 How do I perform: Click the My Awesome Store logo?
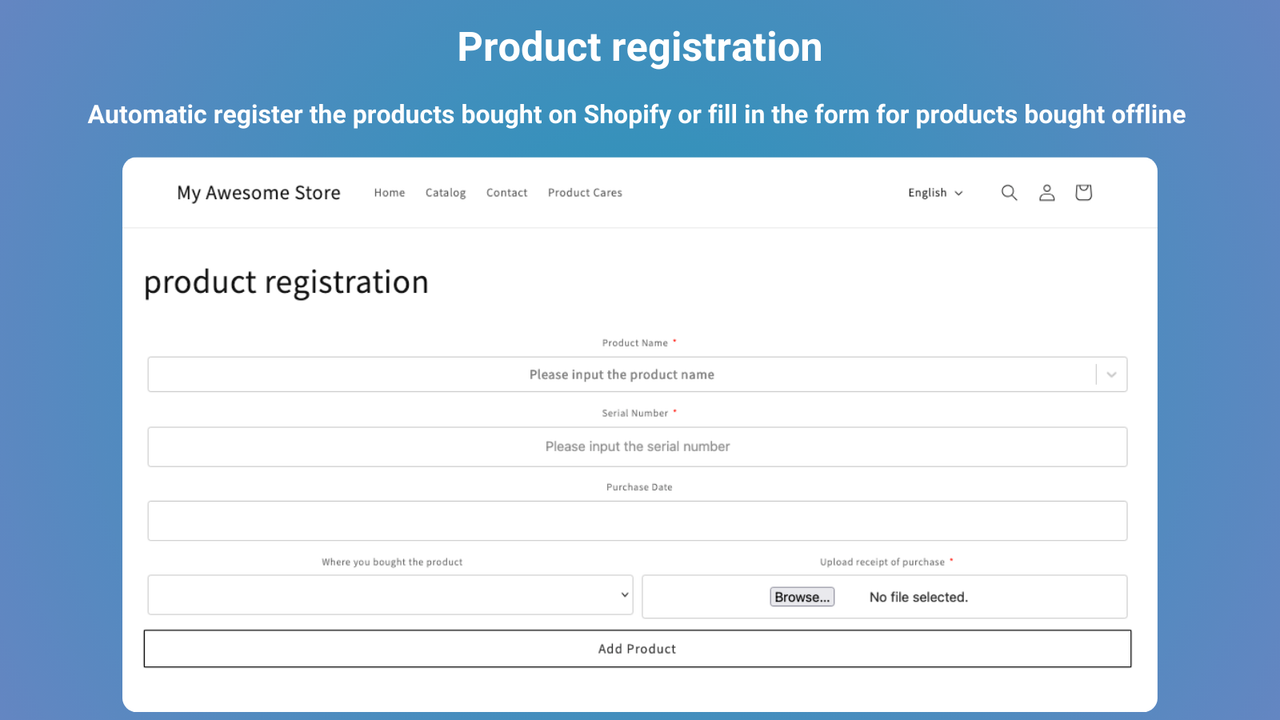(x=258, y=192)
